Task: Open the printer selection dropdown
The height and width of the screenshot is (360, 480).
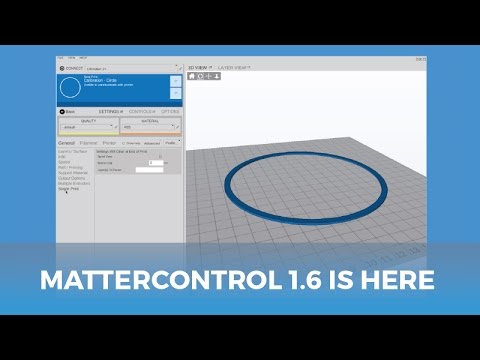Action: (131, 69)
